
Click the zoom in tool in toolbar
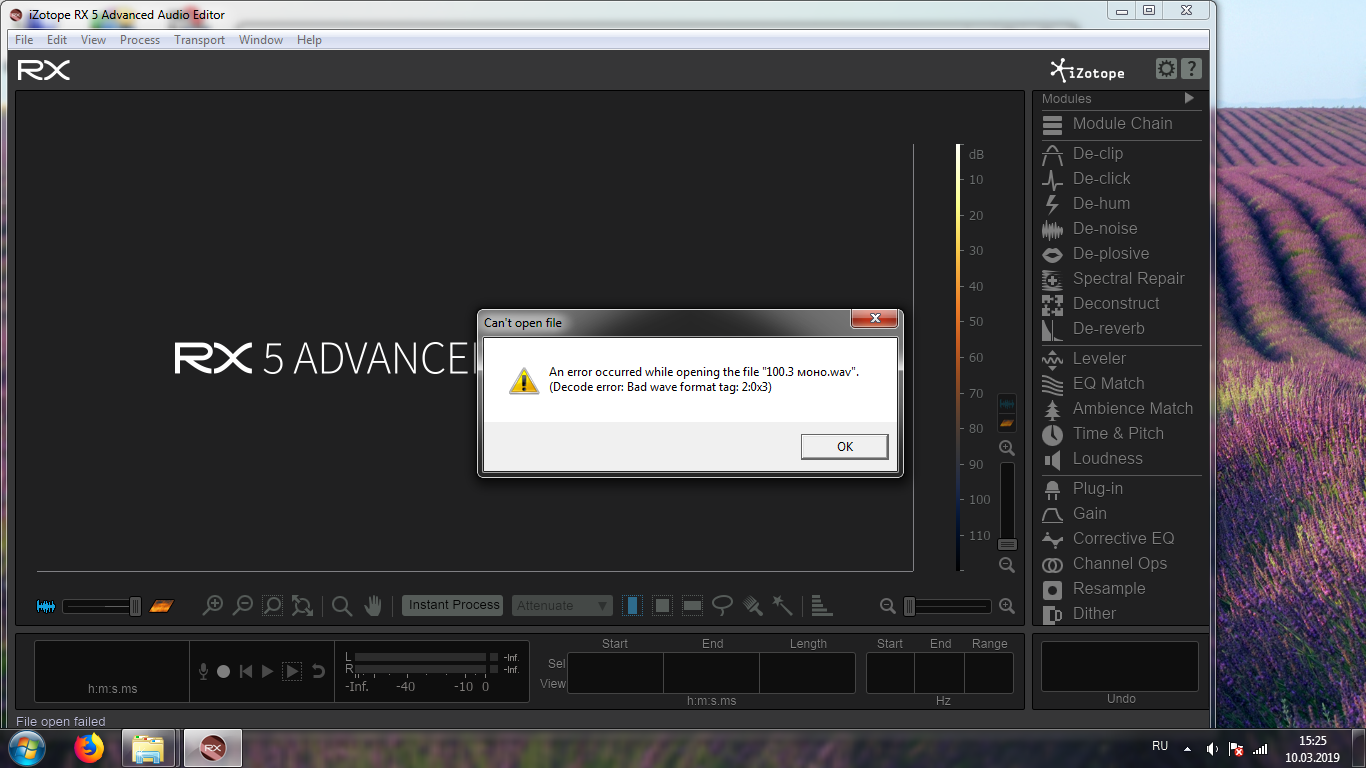point(213,606)
